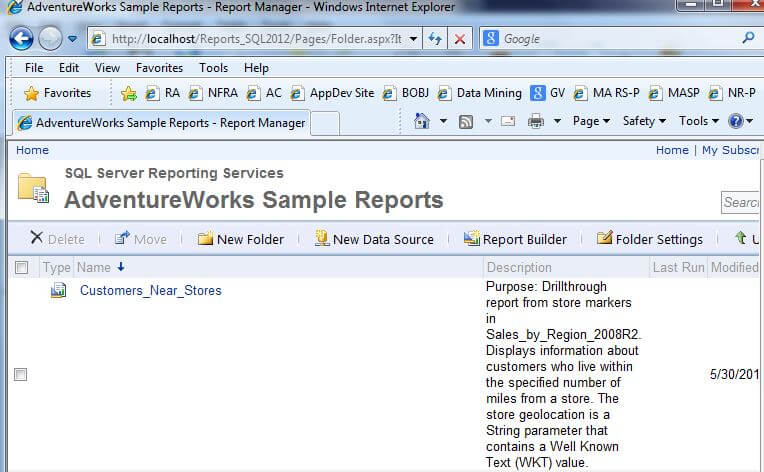Image resolution: width=764 pixels, height=472 pixels.
Task: Sort by the Description column header
Action: tap(519, 267)
